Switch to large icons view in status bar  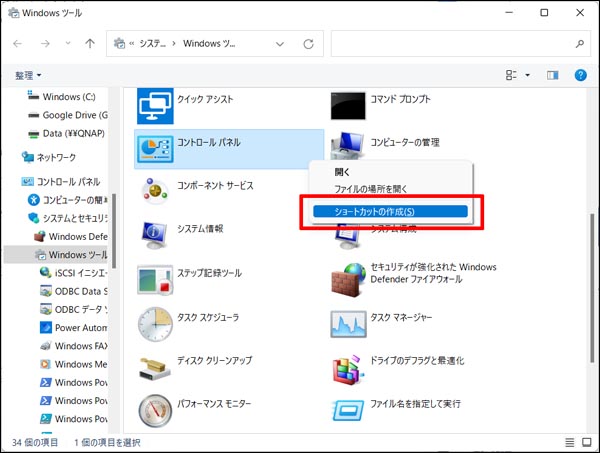[585, 442]
